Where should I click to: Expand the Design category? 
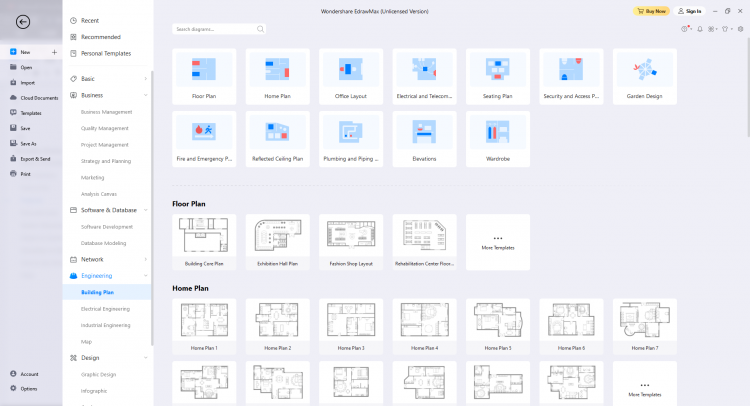146,357
